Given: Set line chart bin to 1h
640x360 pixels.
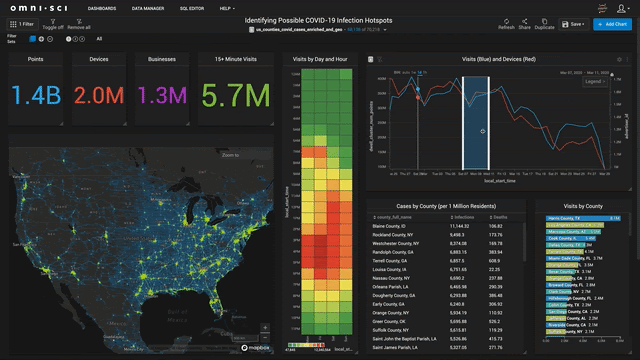Looking at the screenshot, I should (x=425, y=73).
